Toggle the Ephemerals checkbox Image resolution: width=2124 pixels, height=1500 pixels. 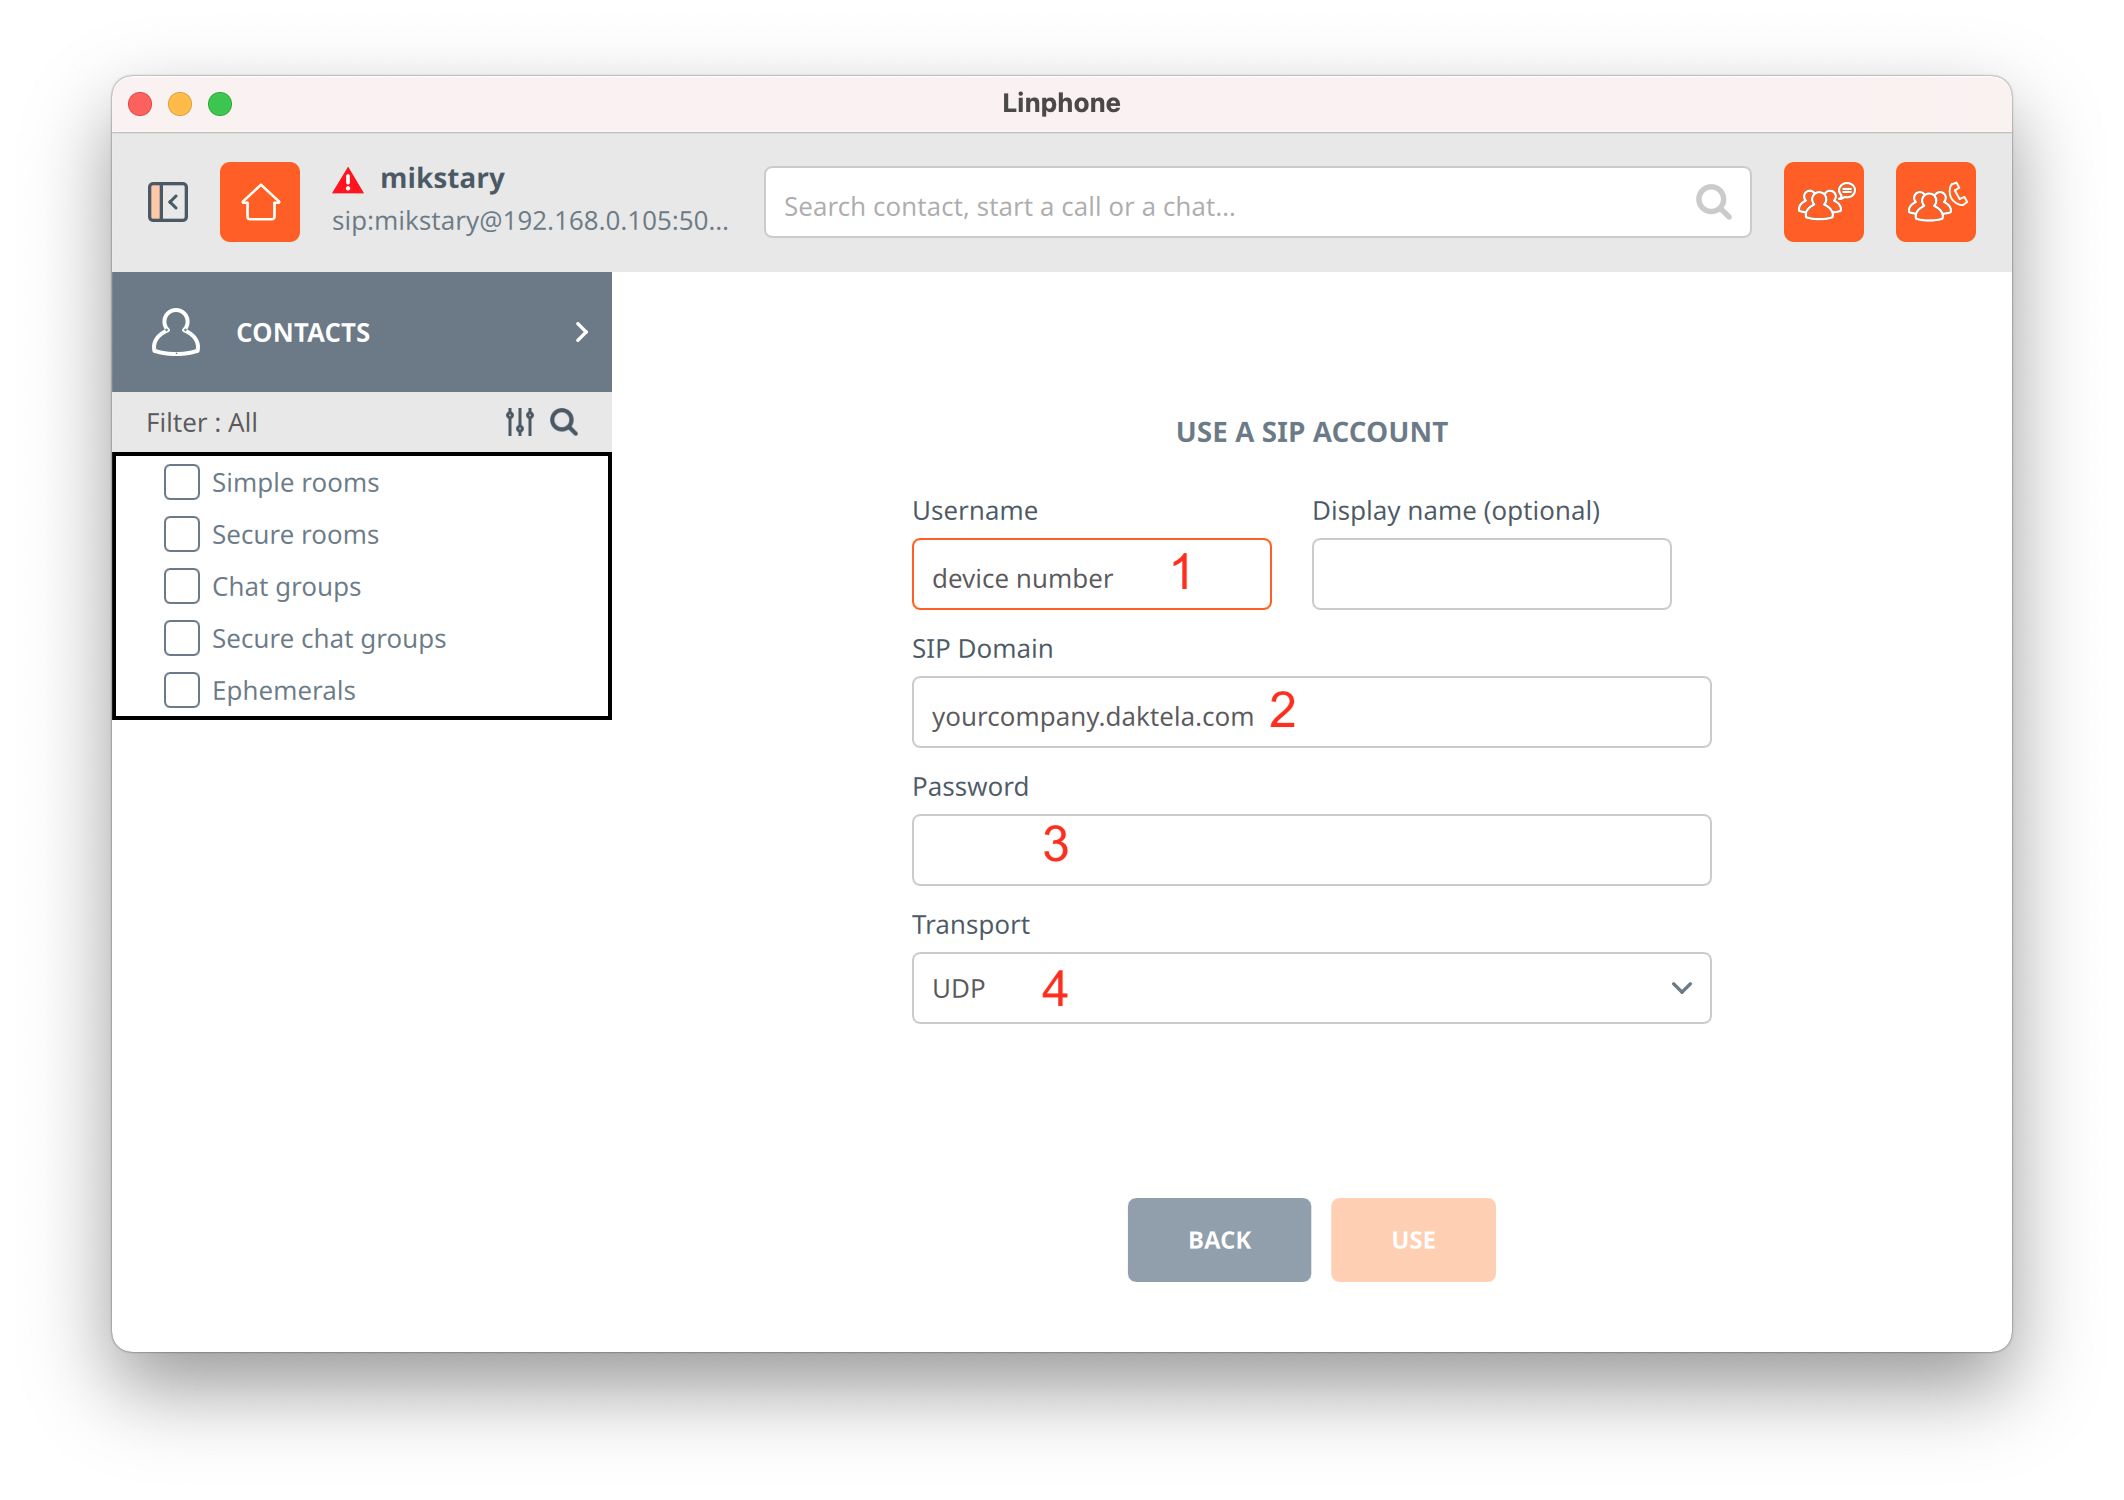[182, 690]
